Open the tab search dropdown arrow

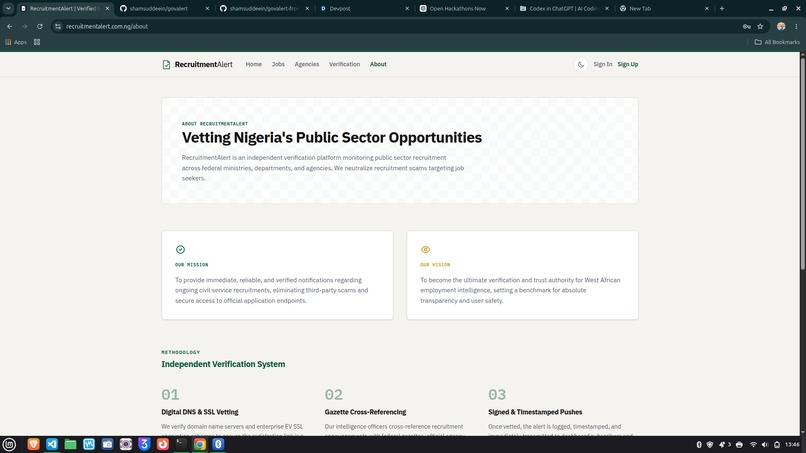(x=8, y=8)
